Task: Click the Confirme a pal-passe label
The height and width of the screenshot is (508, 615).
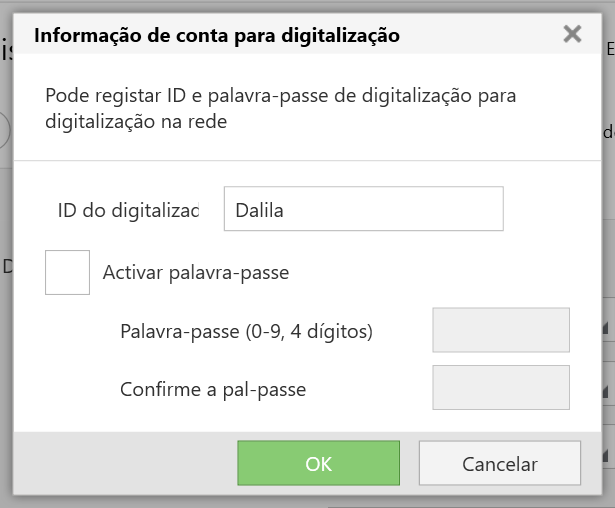Action: click(x=212, y=388)
